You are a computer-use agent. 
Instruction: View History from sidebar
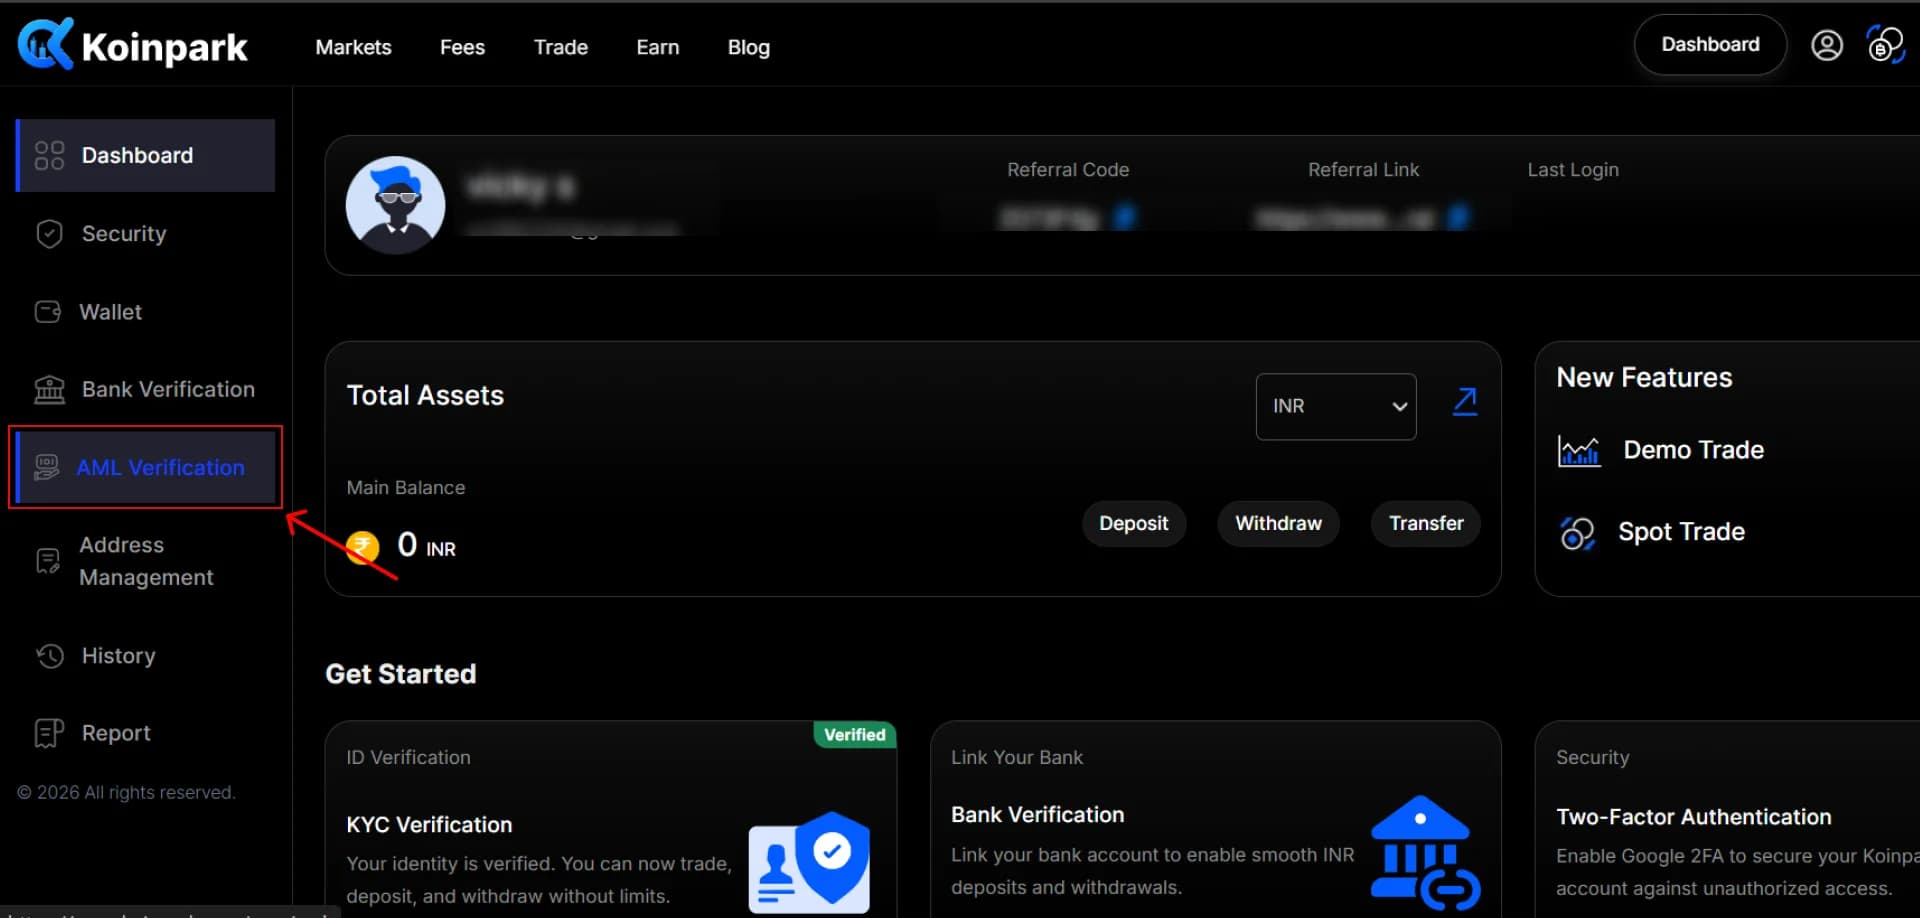tap(118, 655)
